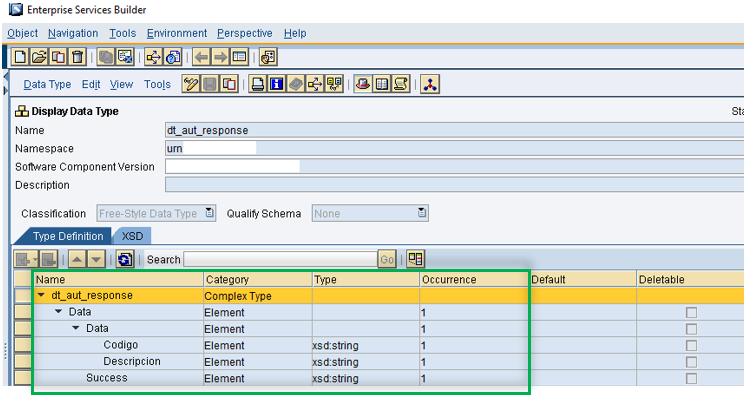Open the View menu in editor

pyautogui.click(x=121, y=84)
